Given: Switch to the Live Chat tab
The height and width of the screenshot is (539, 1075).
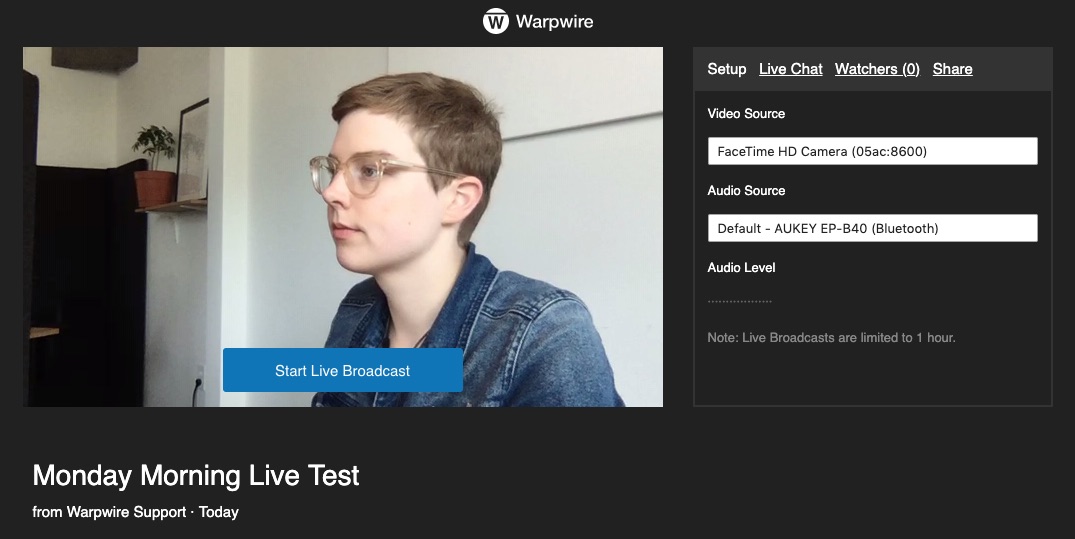Looking at the screenshot, I should [x=790, y=69].
